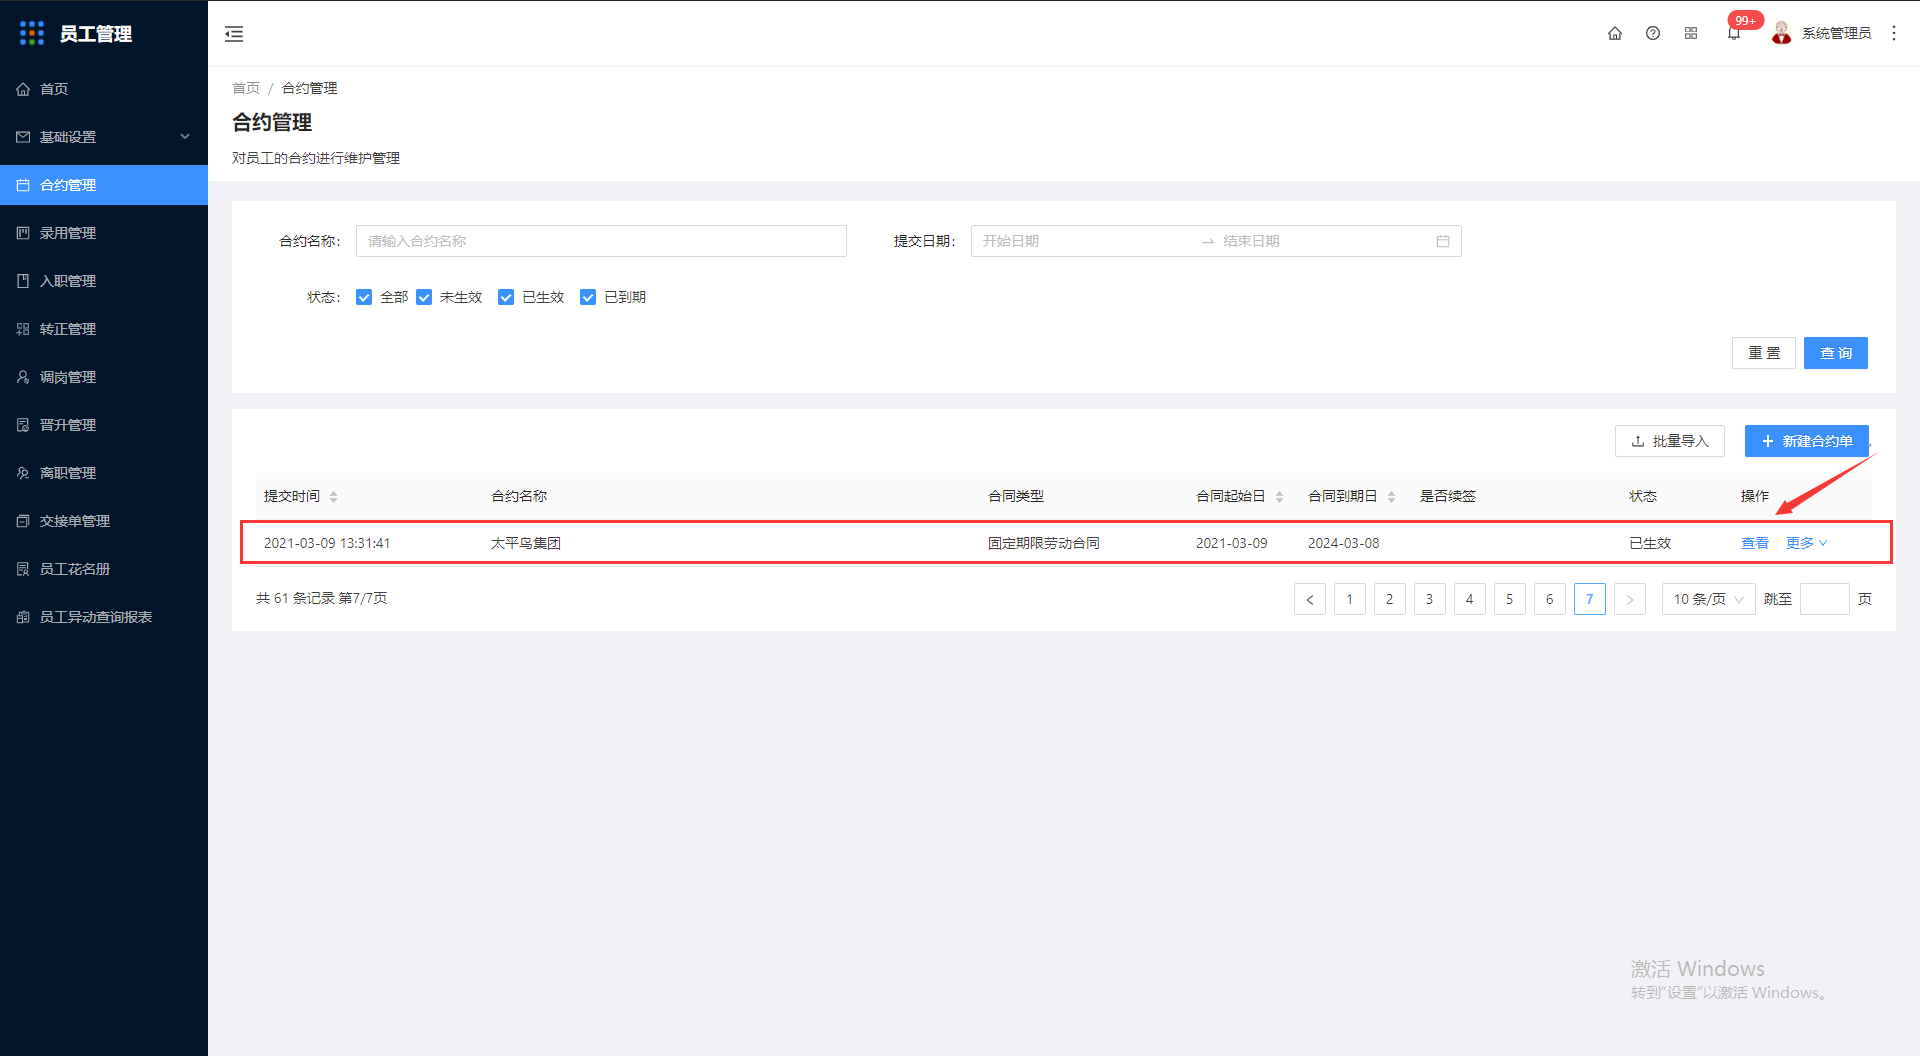This screenshot has width=1920, height=1056.
Task: Go to page 6
Action: pos(1550,599)
